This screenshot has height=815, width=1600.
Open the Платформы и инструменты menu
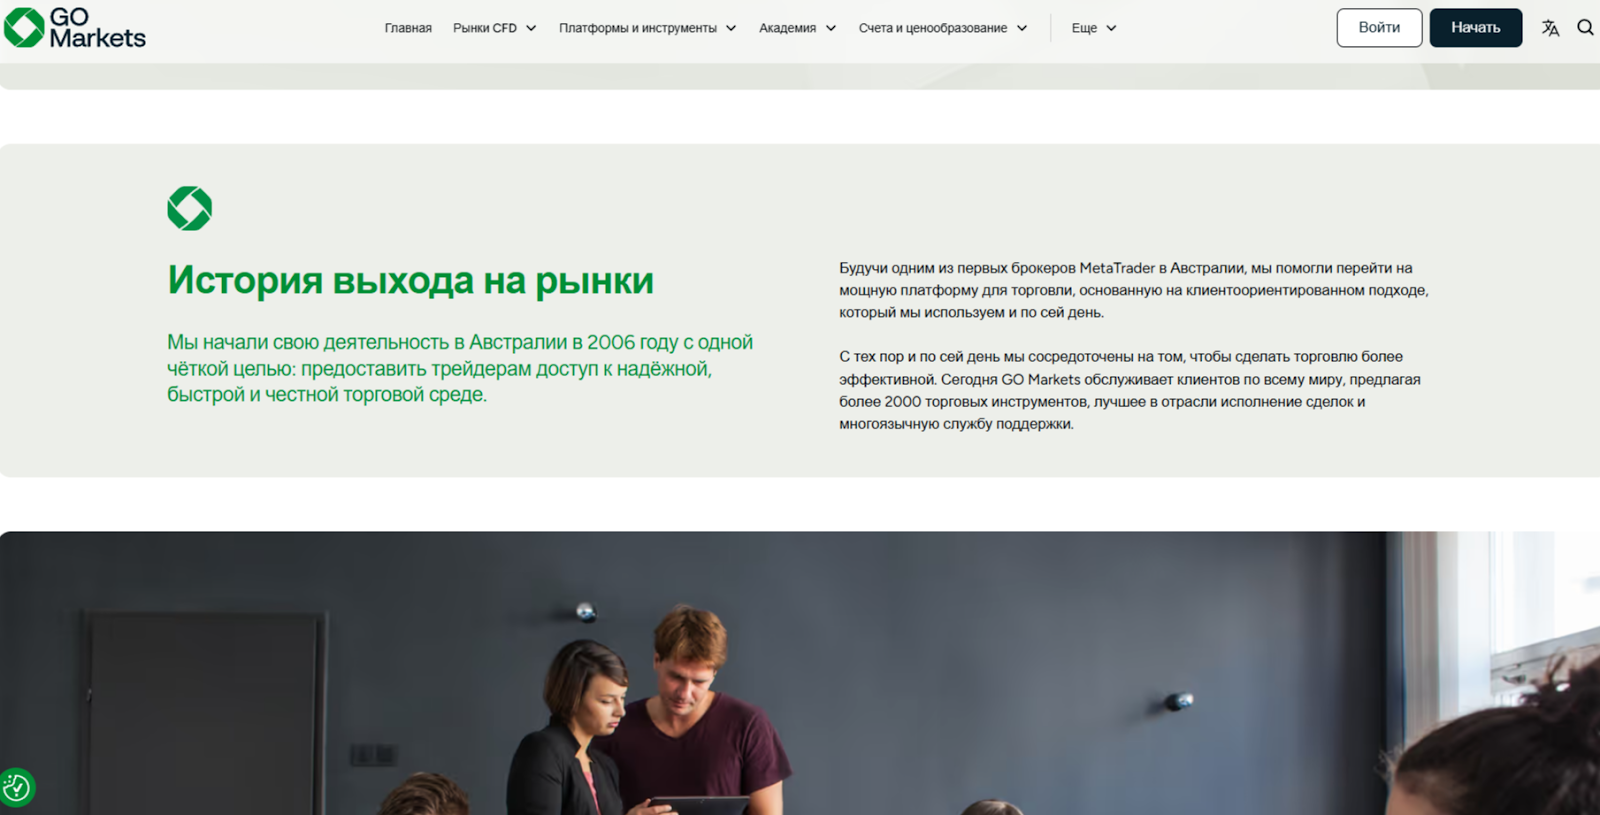647,28
